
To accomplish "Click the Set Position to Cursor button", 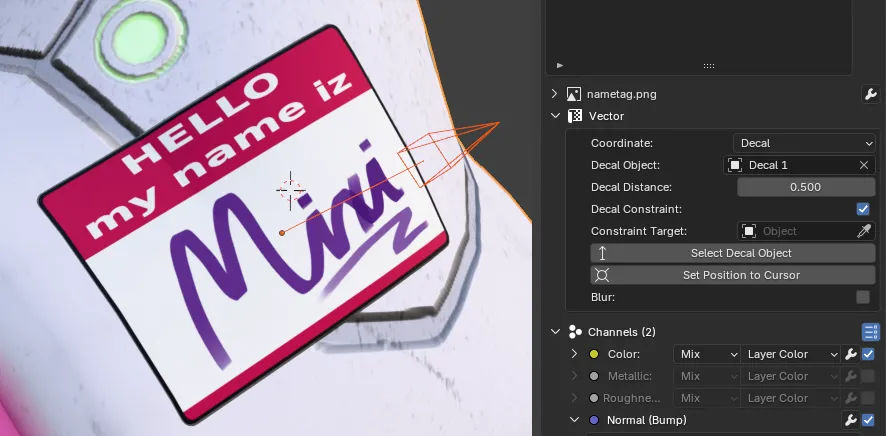I will click(733, 275).
